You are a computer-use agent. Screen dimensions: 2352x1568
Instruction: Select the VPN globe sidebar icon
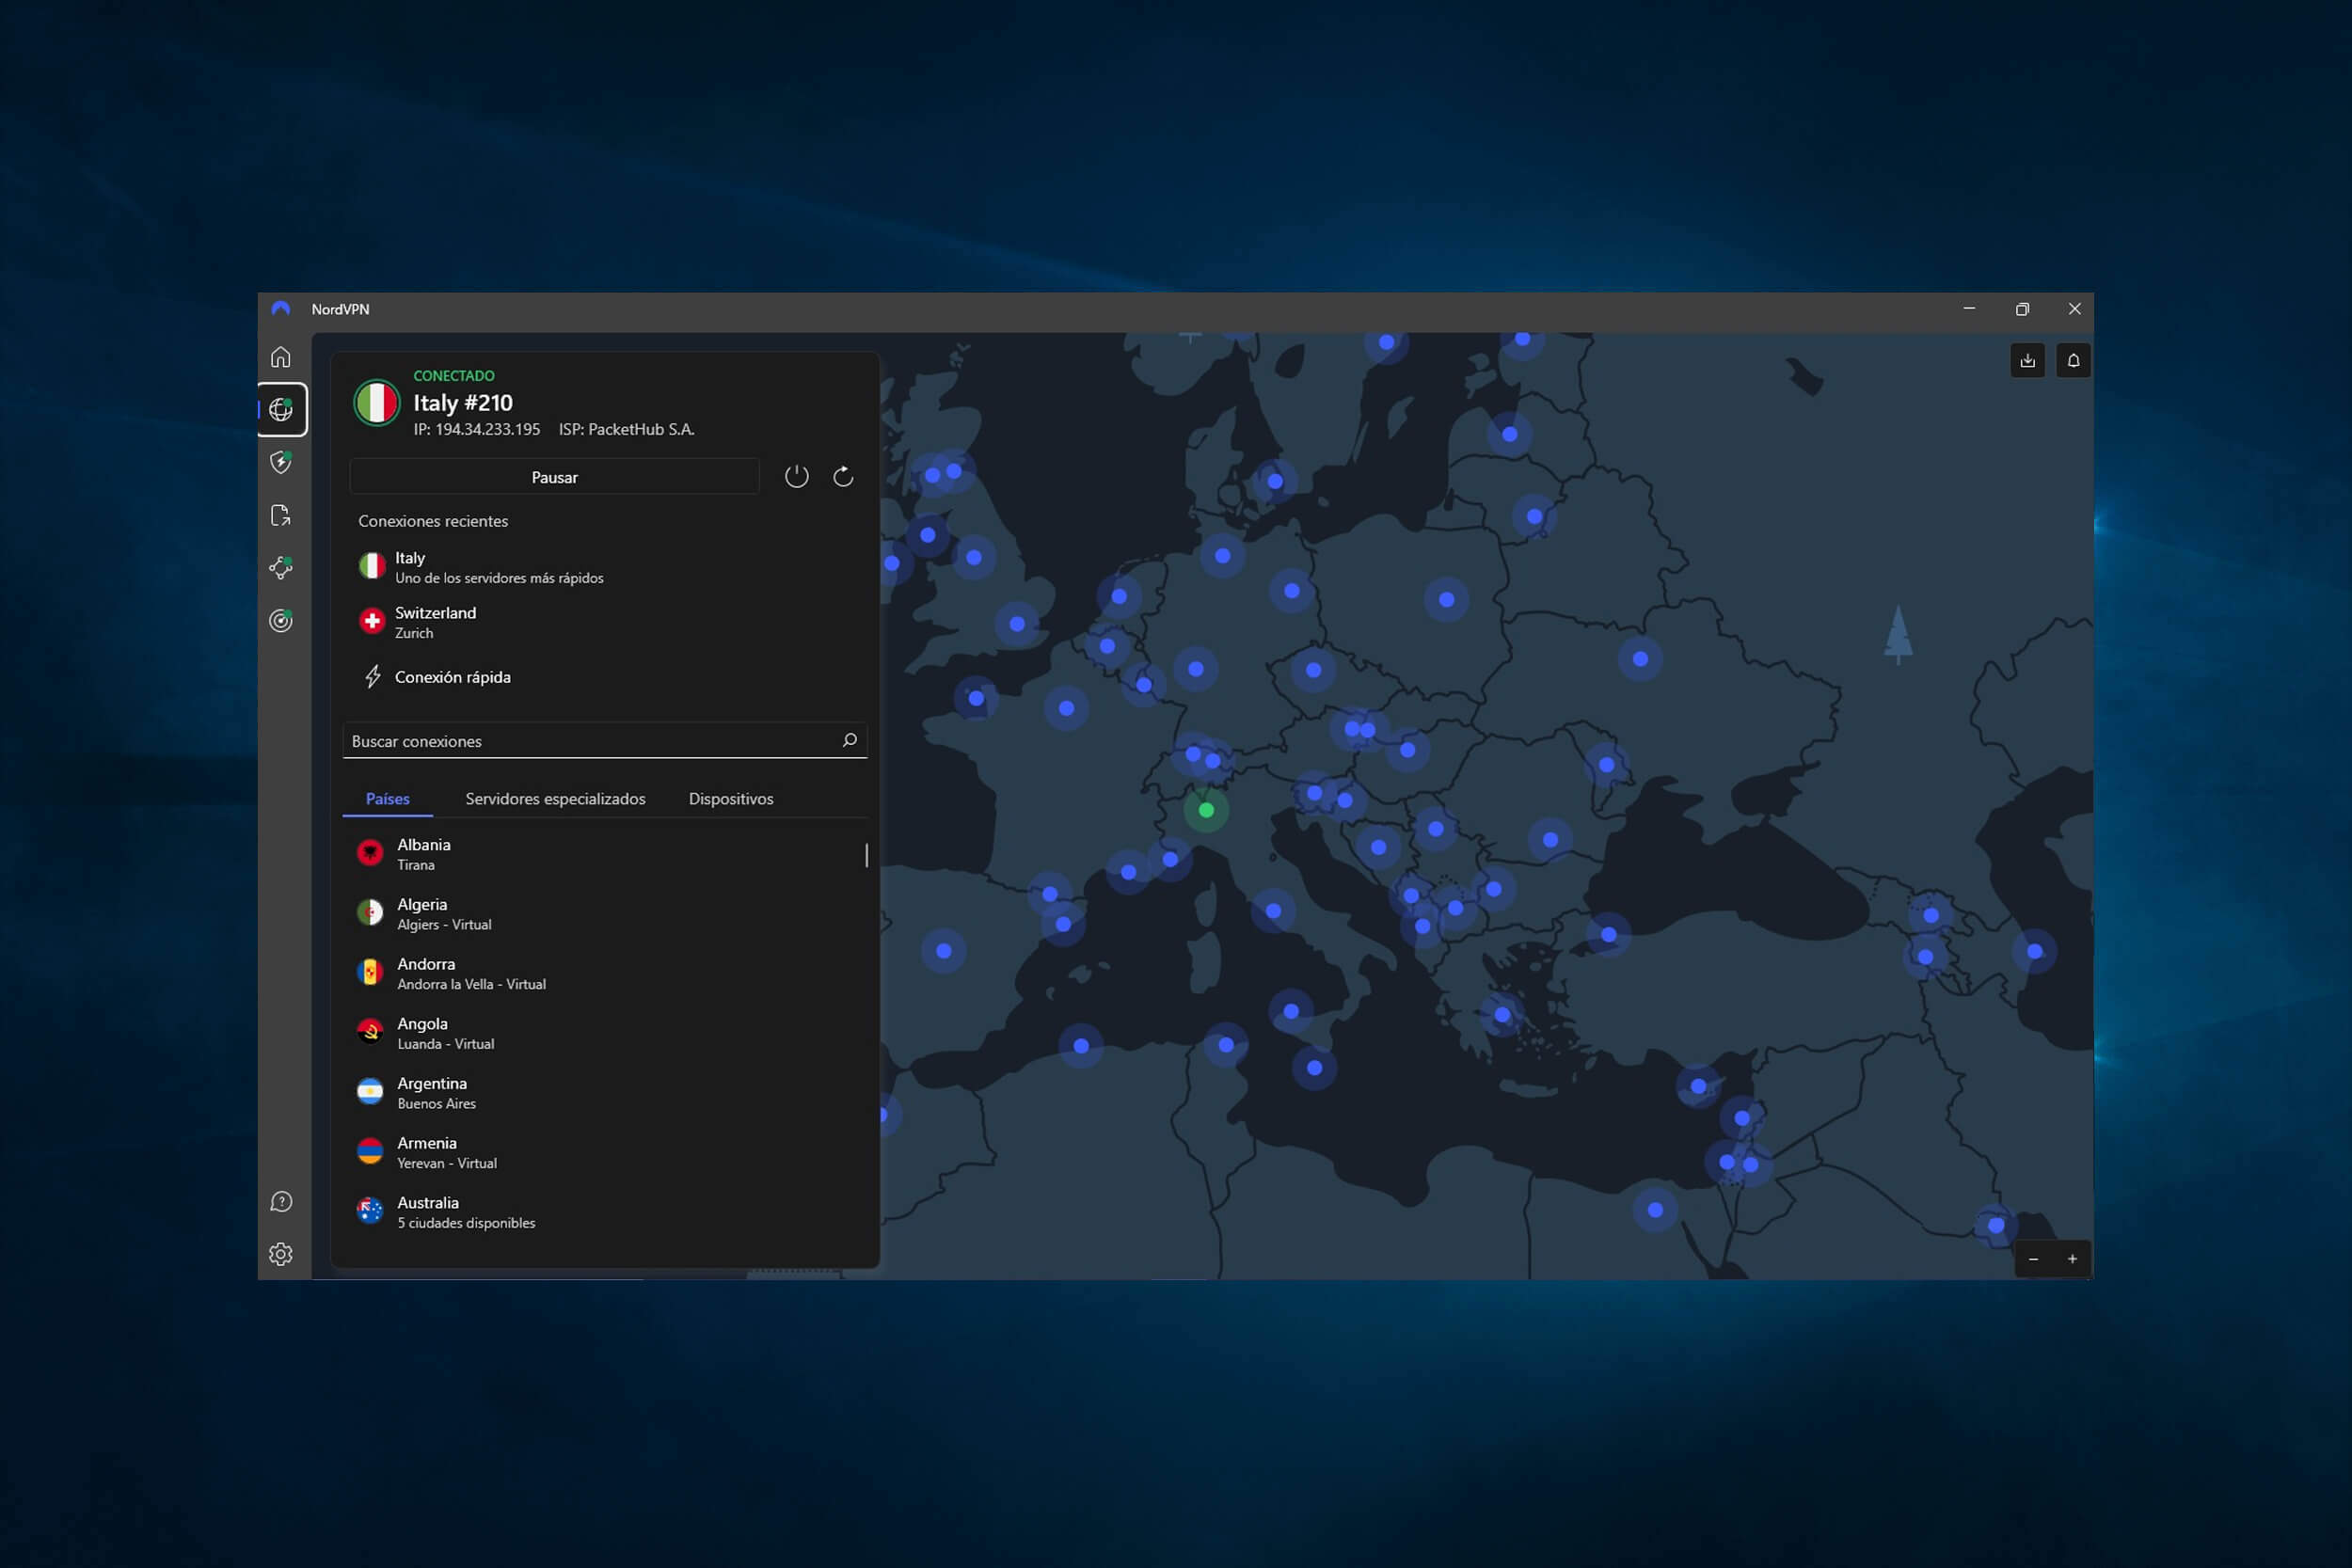tap(281, 409)
